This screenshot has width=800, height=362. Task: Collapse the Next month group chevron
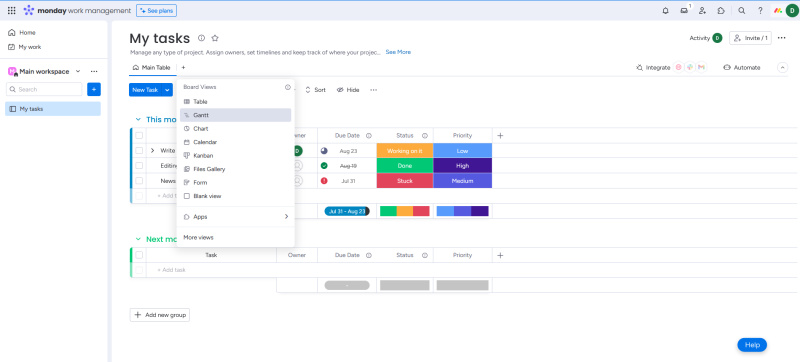coord(138,239)
